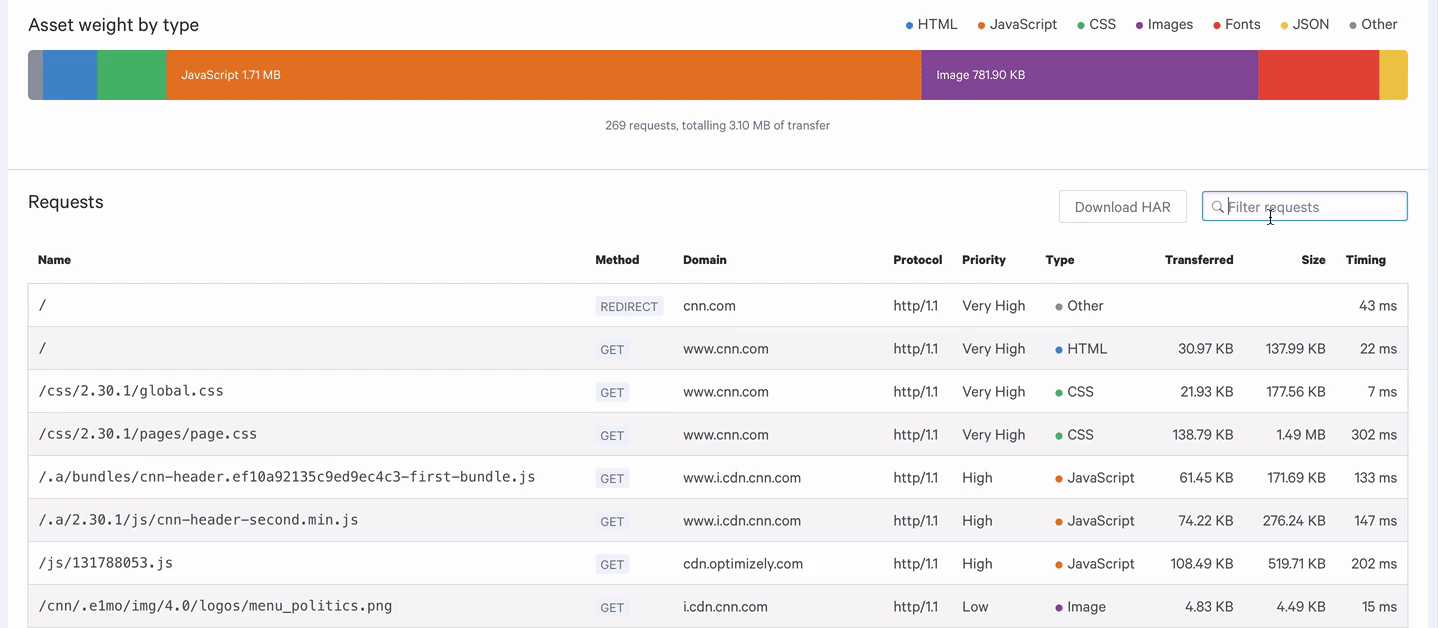Click the REDIRECT method badge

tap(629, 307)
